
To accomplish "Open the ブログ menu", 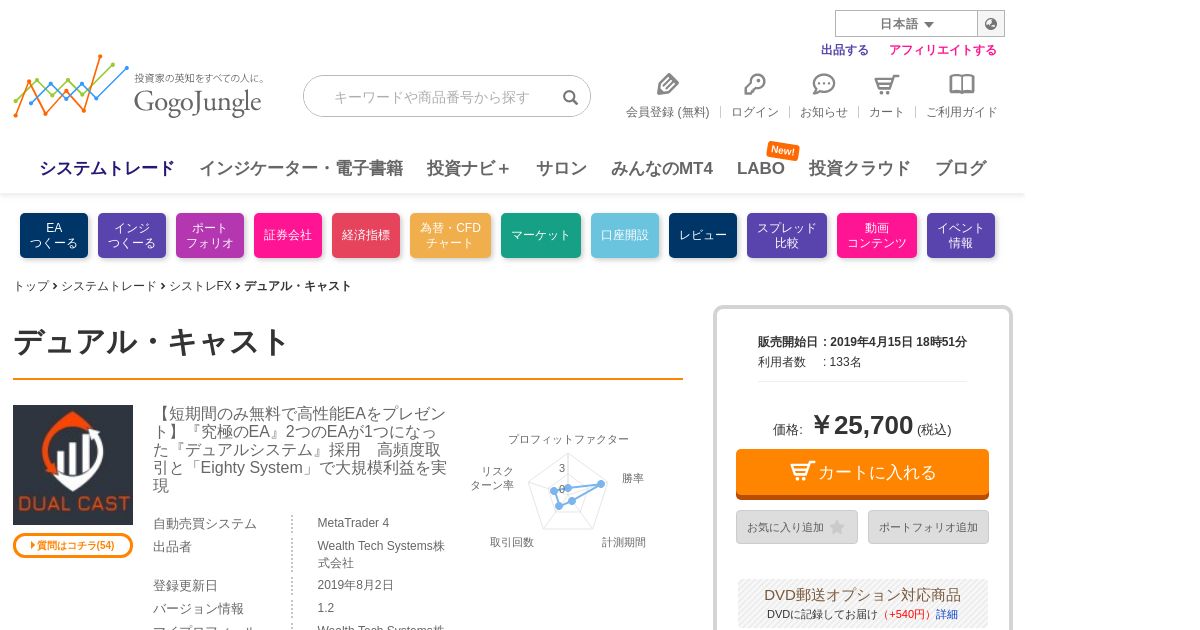I will point(961,168).
